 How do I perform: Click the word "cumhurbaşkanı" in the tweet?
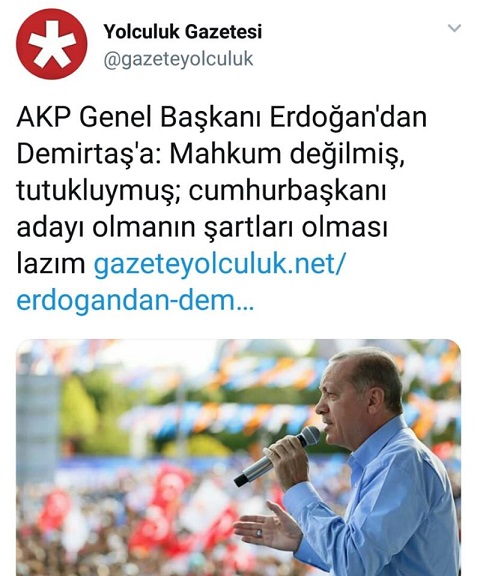287,191
